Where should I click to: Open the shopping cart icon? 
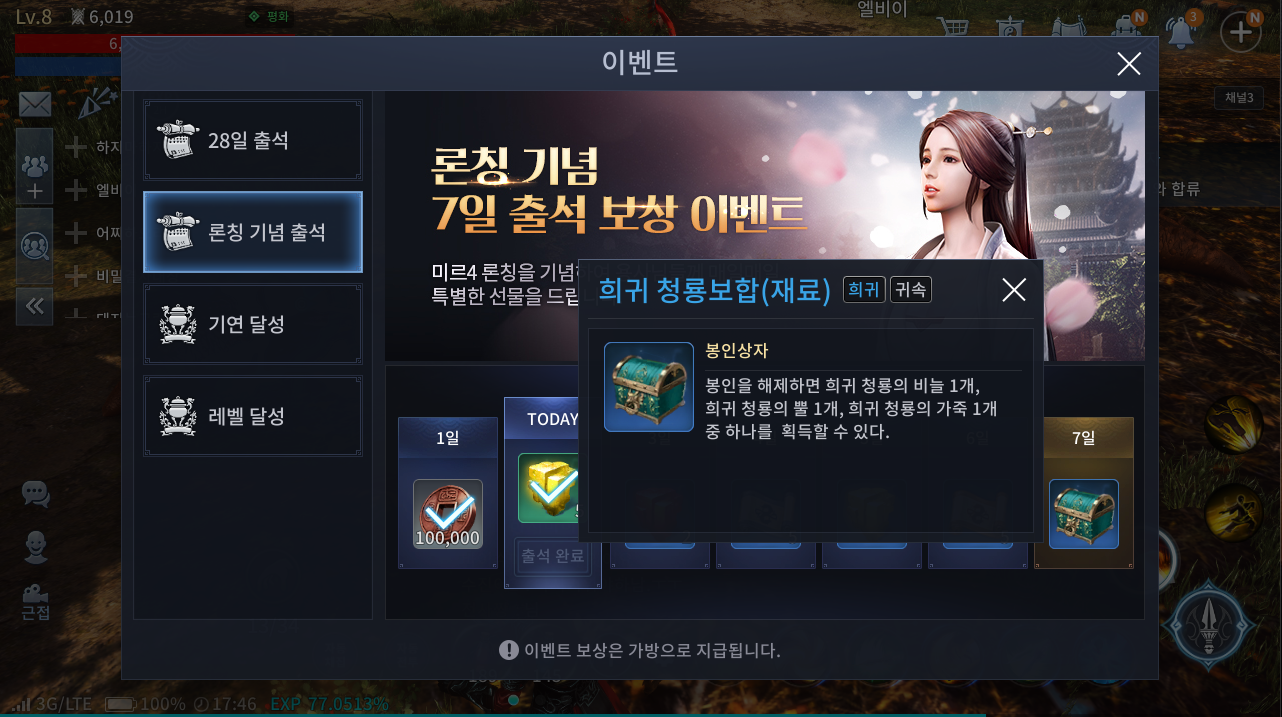[957, 32]
